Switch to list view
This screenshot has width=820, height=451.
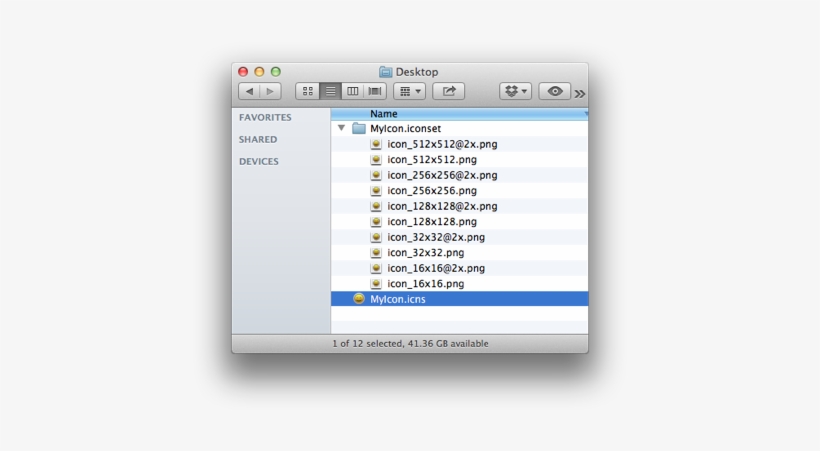(330, 91)
